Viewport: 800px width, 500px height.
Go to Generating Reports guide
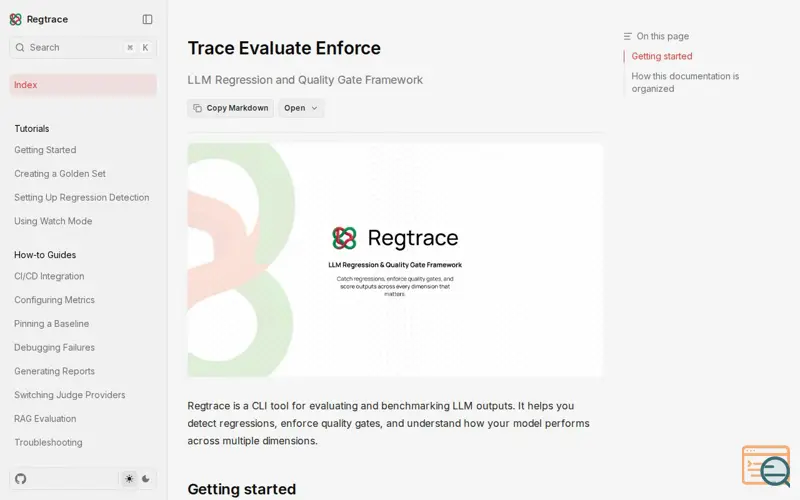[54, 371]
